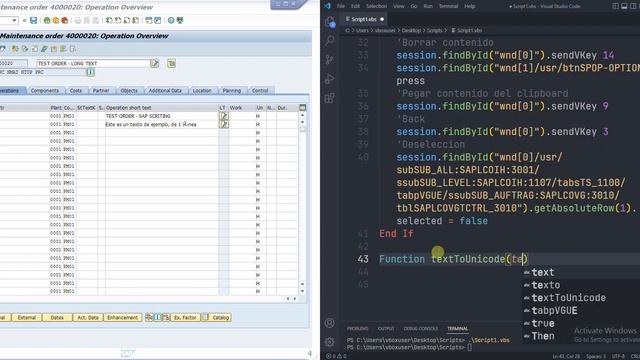Open the SAP Help icon
Viewport: 640px width, 360px height.
(x=171, y=20)
